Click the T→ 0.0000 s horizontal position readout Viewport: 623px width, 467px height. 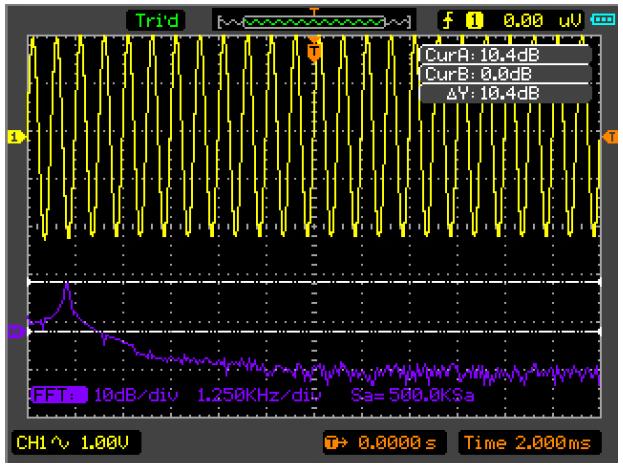(x=384, y=442)
